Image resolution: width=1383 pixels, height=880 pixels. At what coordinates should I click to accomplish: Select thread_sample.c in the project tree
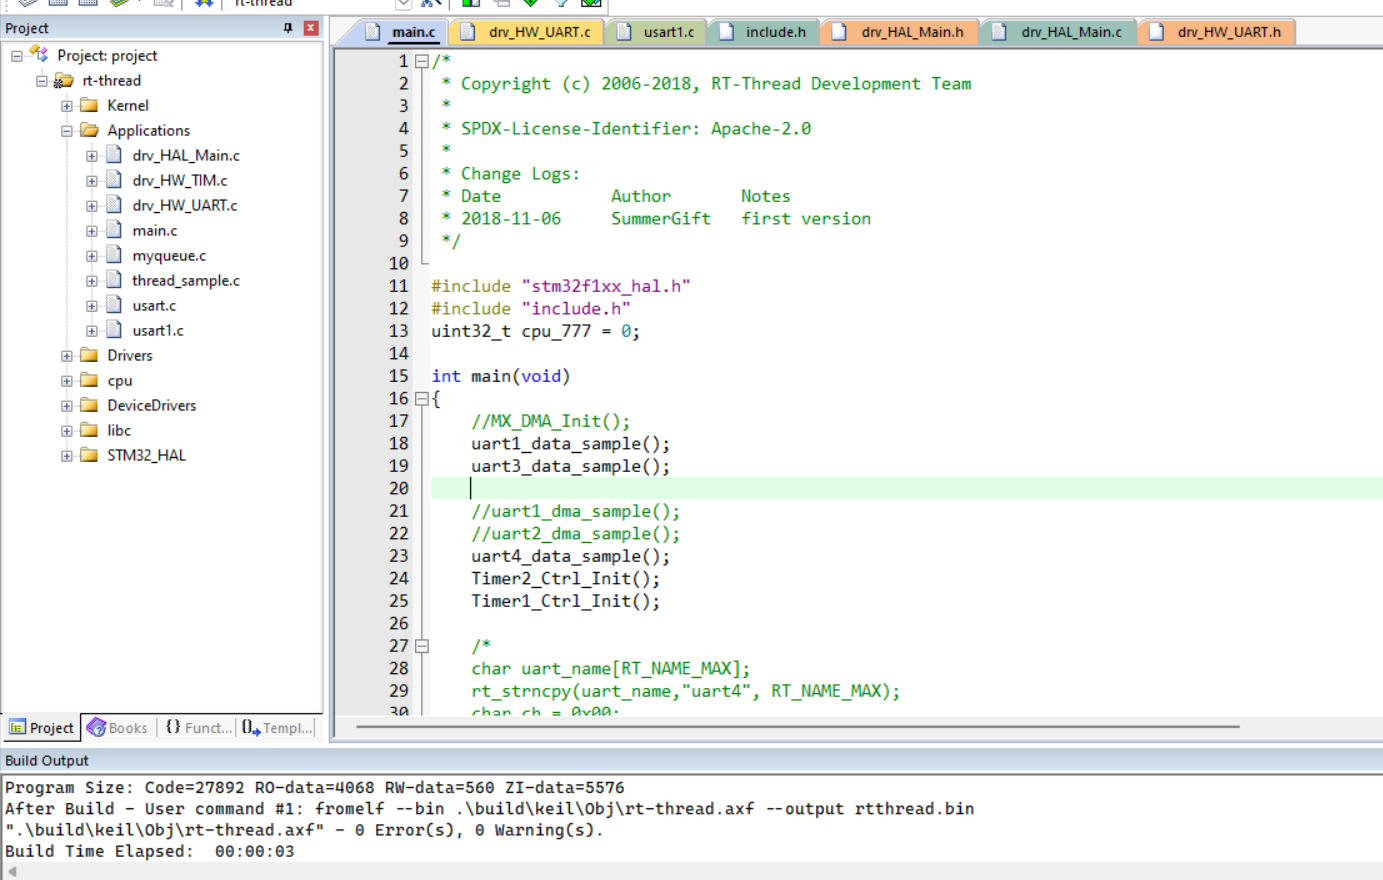click(x=185, y=280)
